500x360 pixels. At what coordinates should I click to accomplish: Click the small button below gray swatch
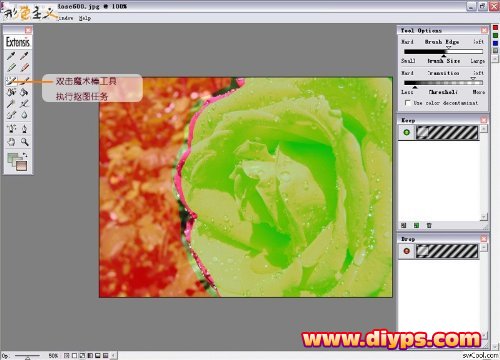(495, 59)
